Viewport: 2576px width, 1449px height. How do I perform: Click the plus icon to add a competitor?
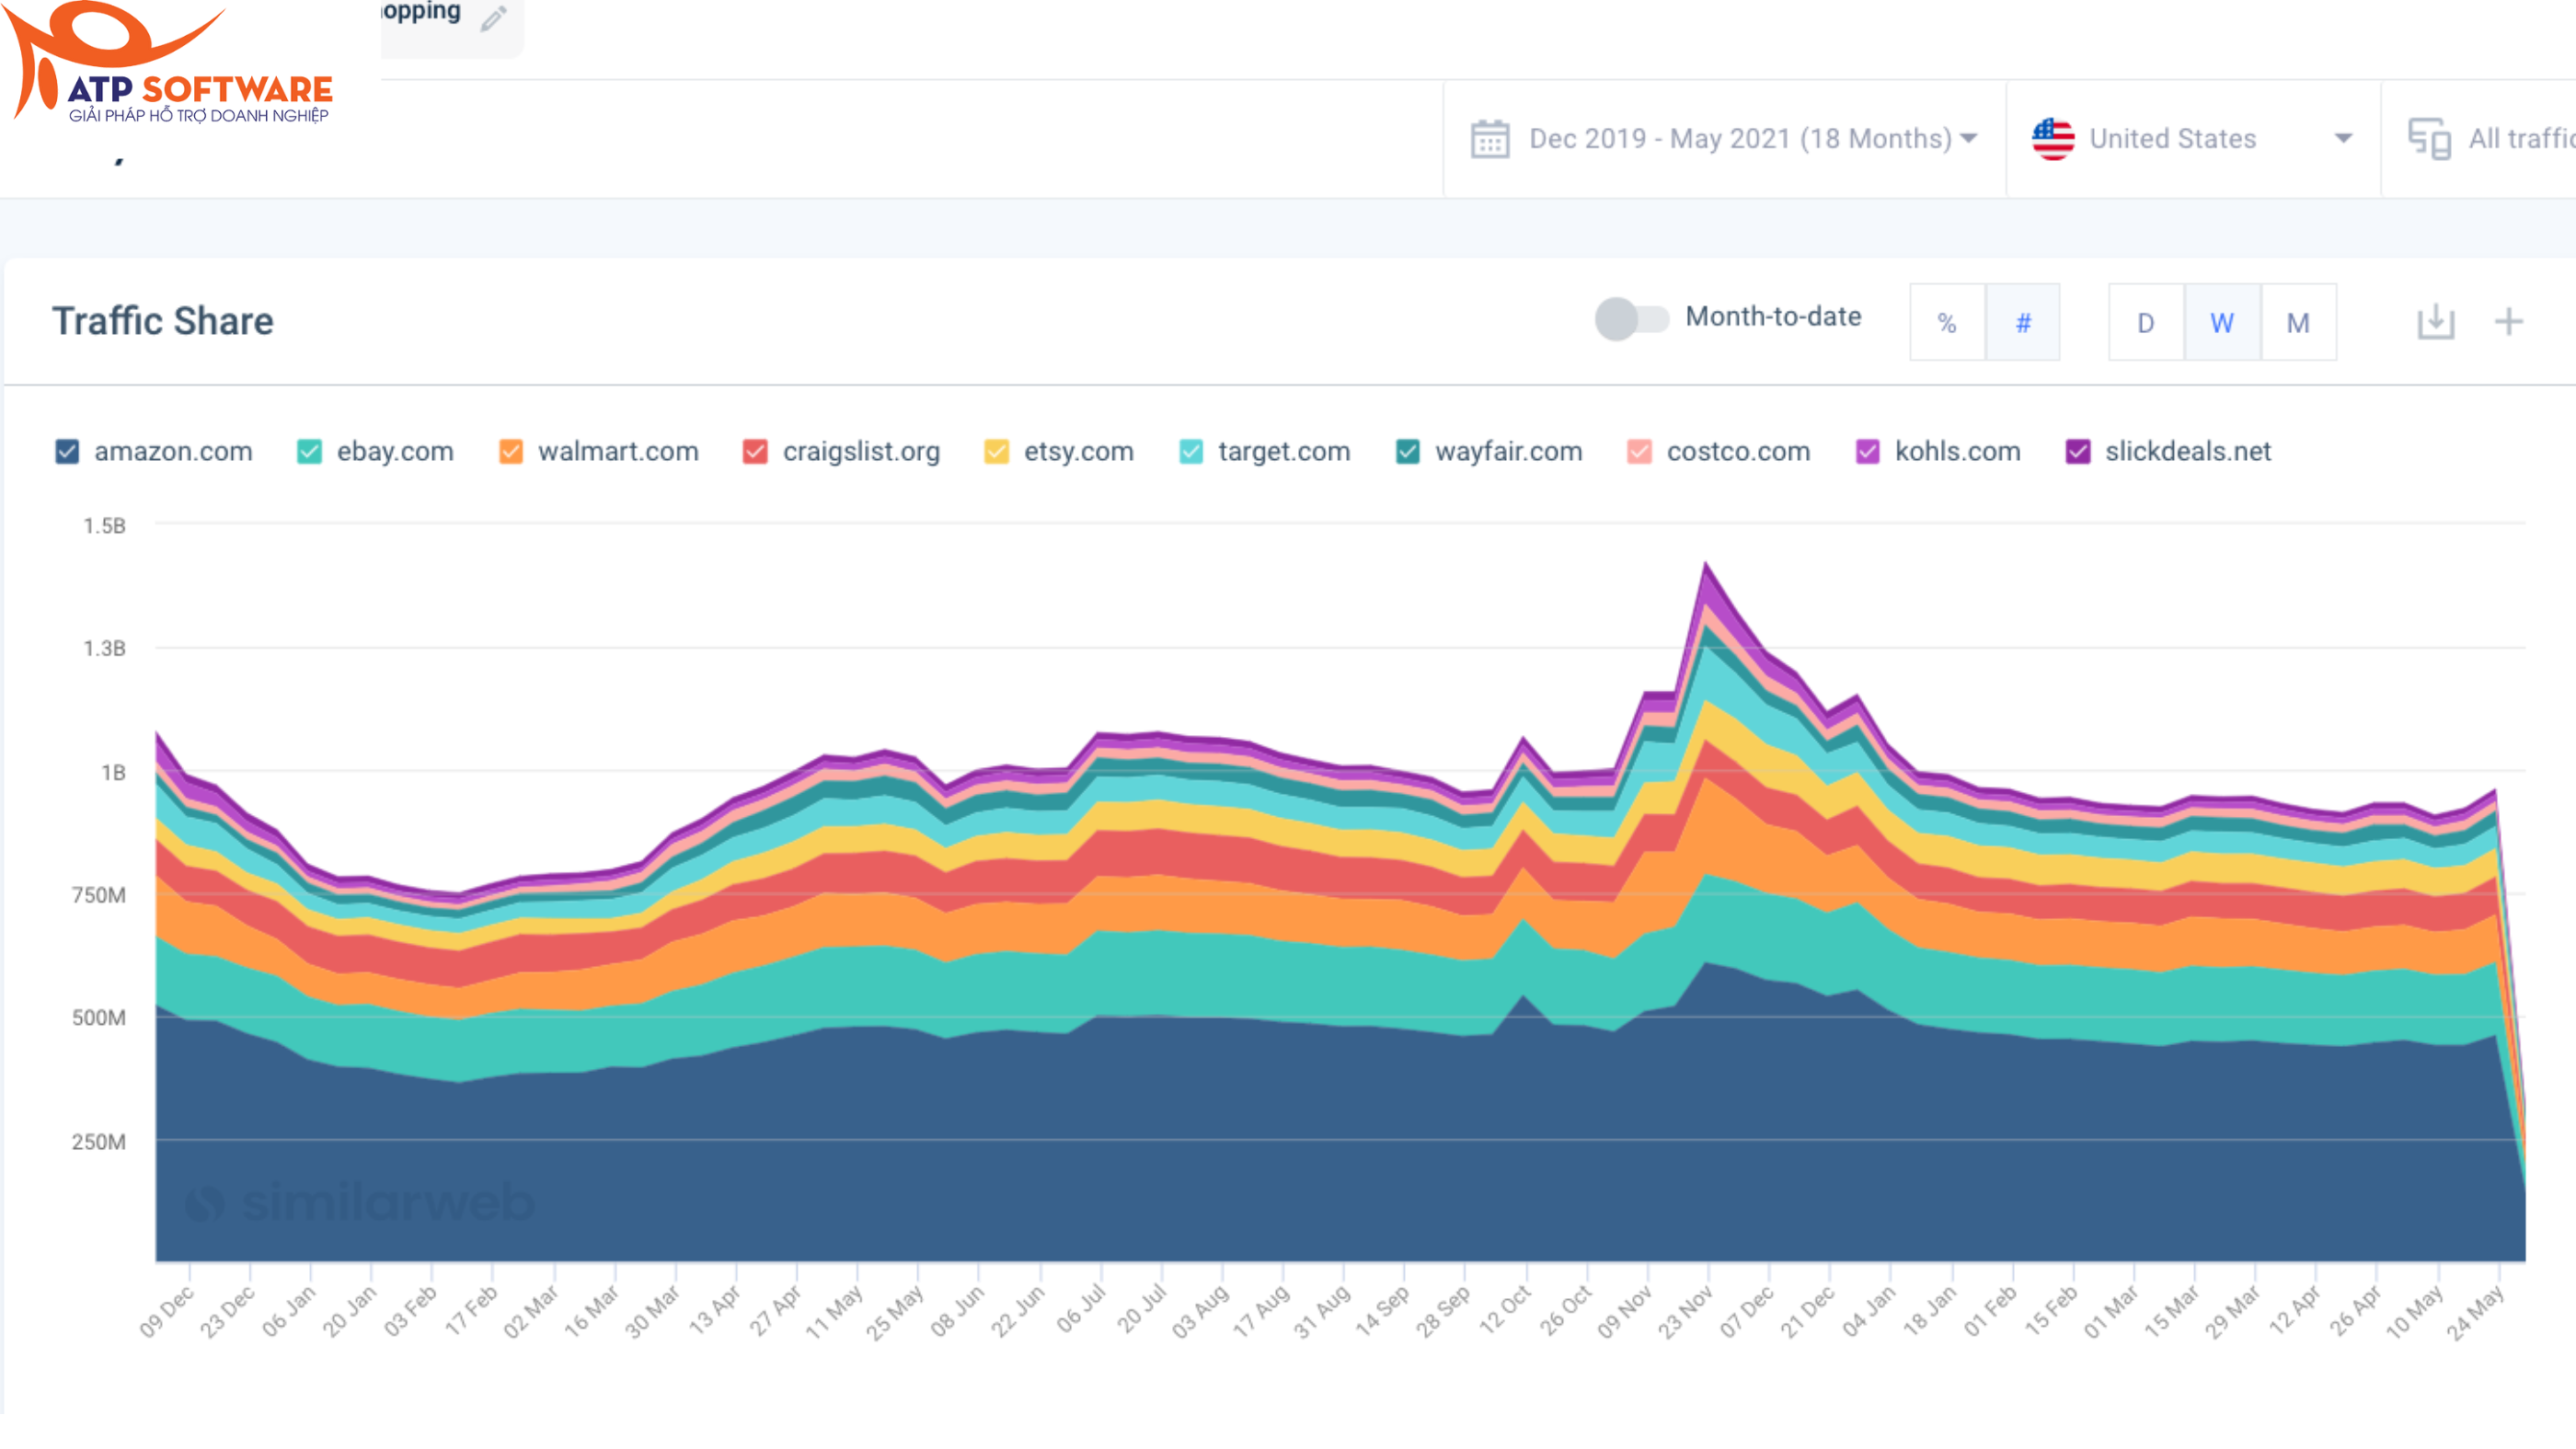(x=2510, y=322)
